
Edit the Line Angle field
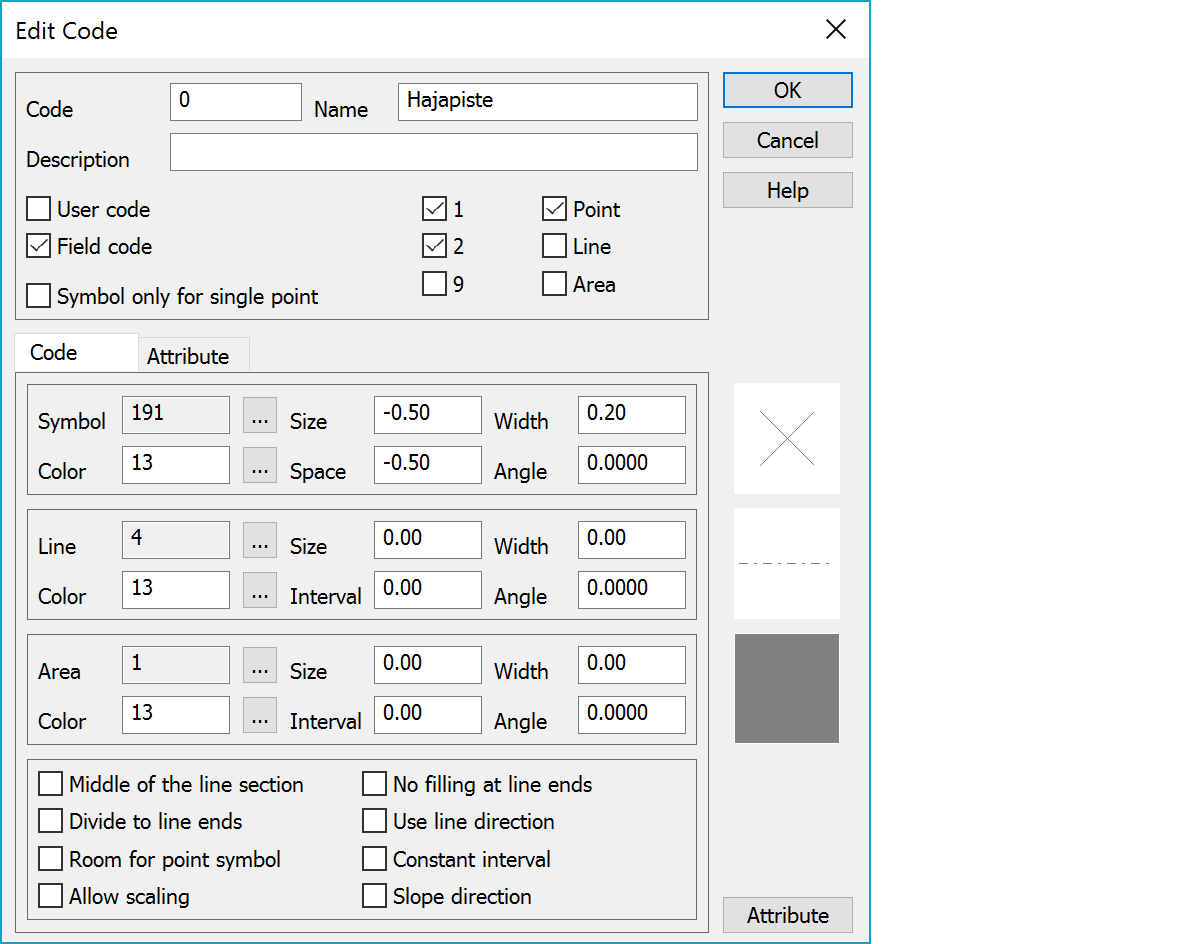632,590
